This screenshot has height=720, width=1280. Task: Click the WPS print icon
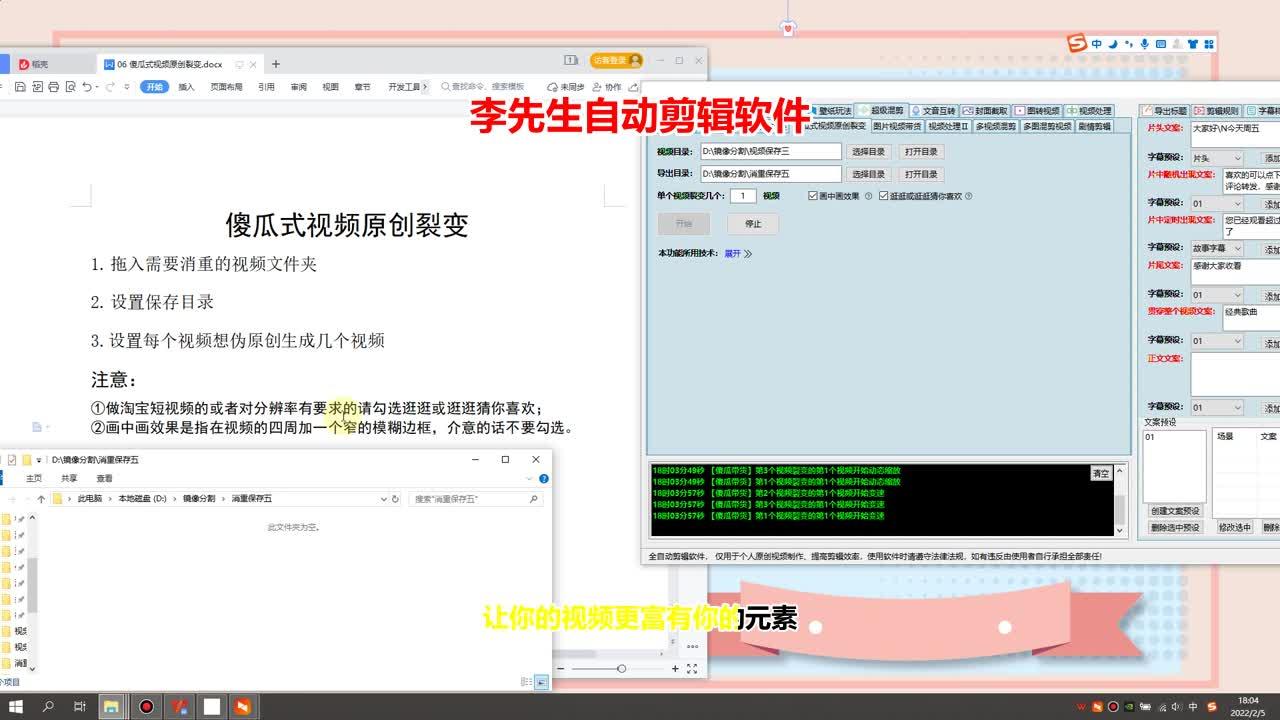coord(54,87)
